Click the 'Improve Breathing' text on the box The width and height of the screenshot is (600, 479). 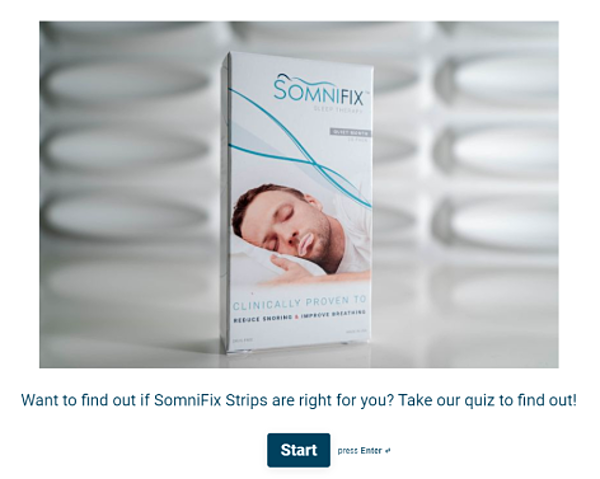(x=333, y=314)
